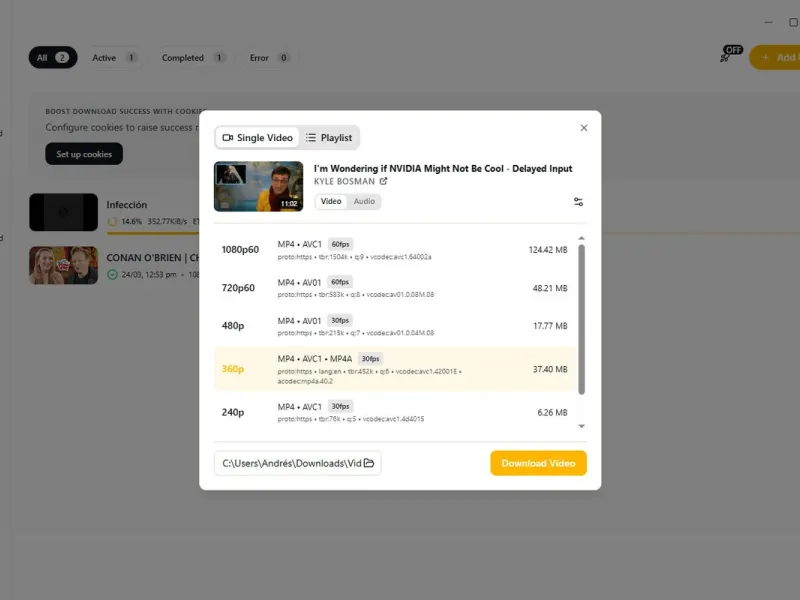800x600 pixels.
Task: Click the 124.42 MB file size
Action: [x=548, y=250]
